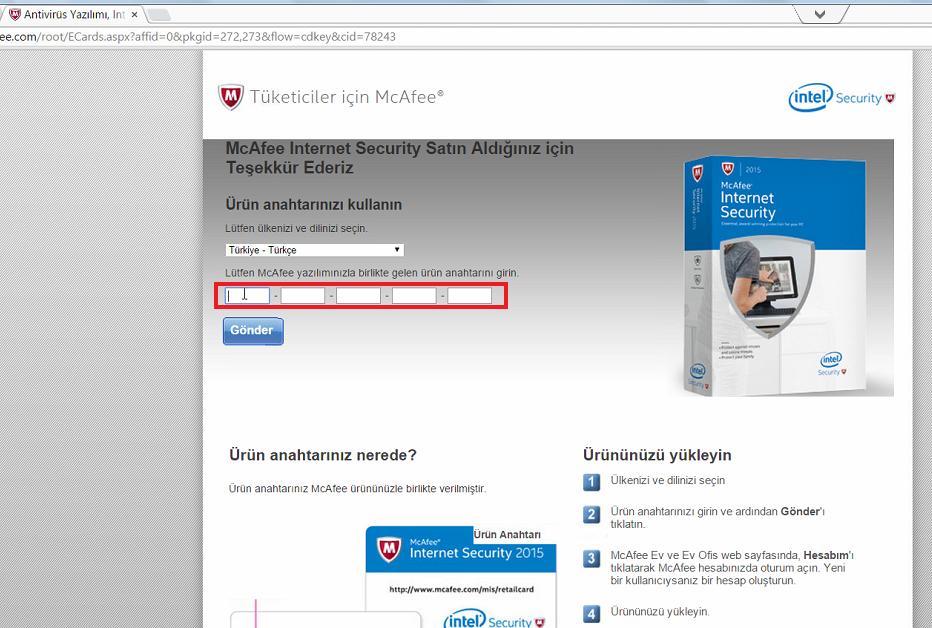Click the second product key field
Image resolution: width=932 pixels, height=628 pixels.
[x=302, y=294]
